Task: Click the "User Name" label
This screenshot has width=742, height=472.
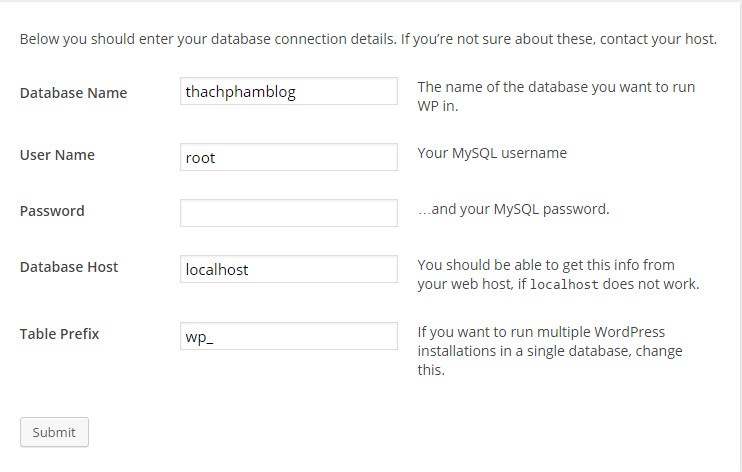Action: point(57,155)
